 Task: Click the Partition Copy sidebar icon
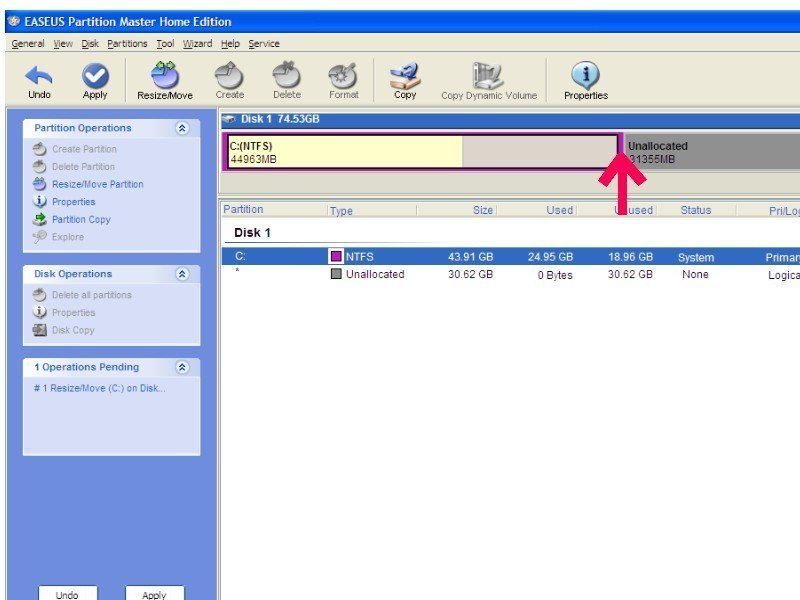tap(39, 219)
